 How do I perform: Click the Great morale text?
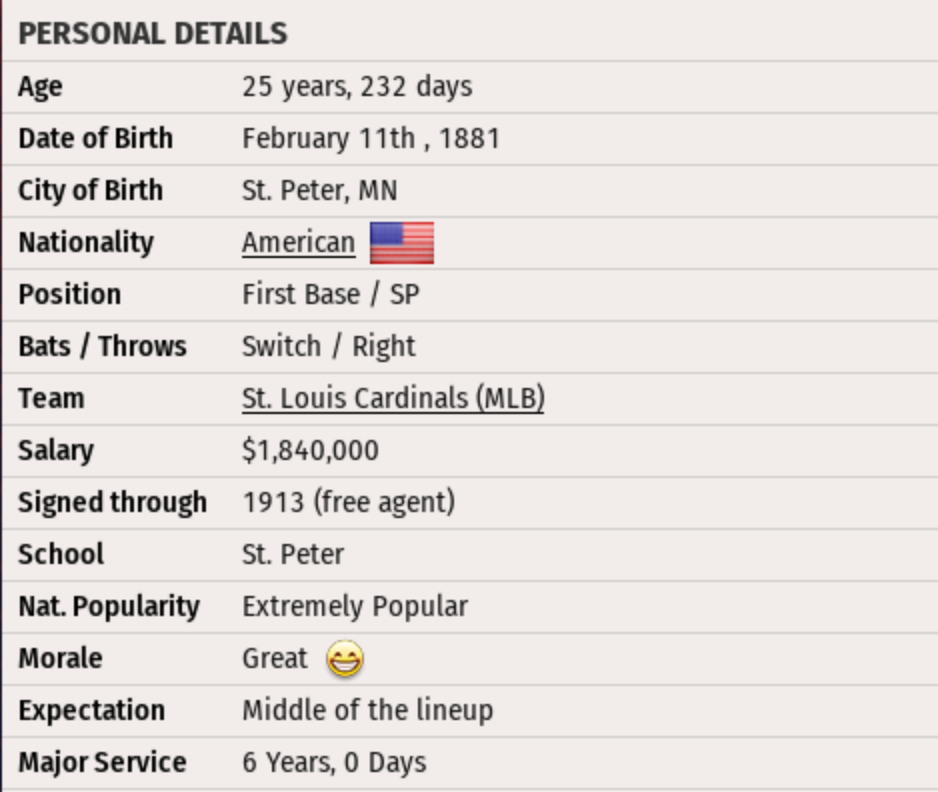275,658
